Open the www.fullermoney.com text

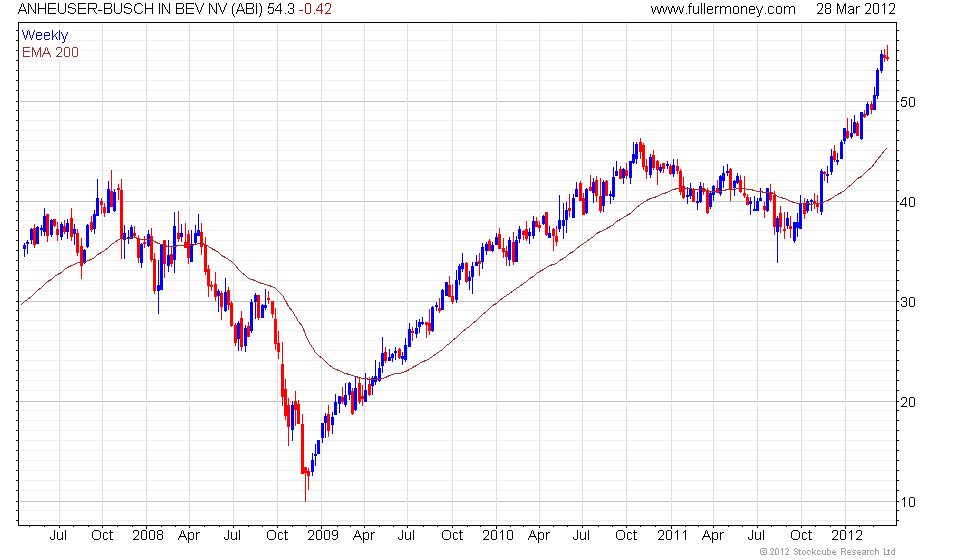722,9
